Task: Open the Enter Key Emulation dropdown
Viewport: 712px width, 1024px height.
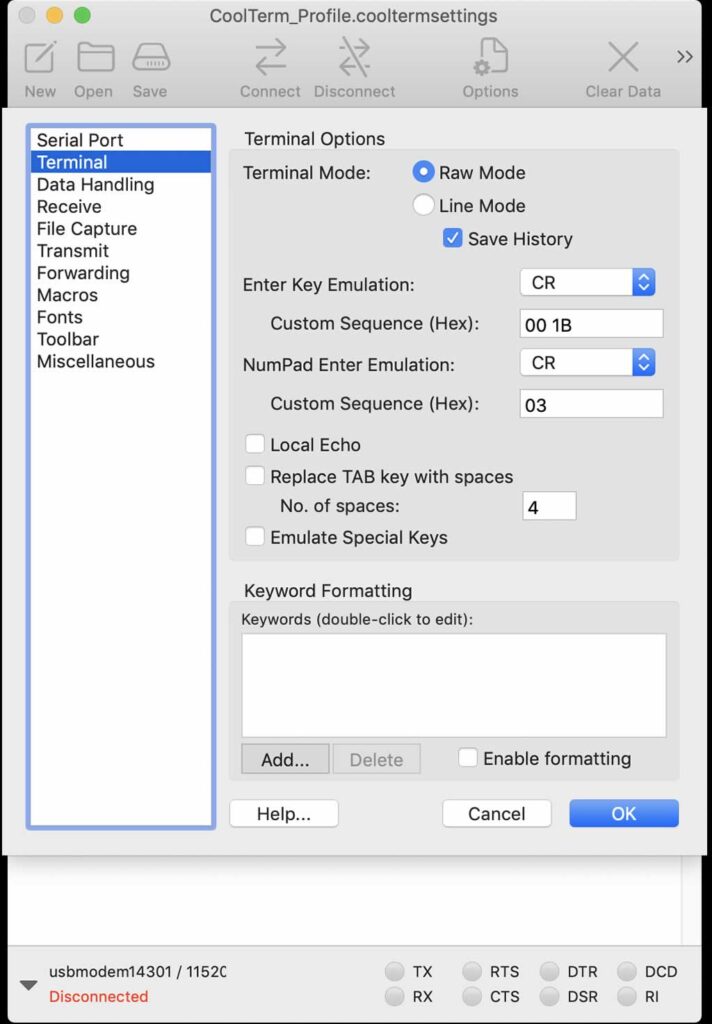Action: click(x=587, y=283)
